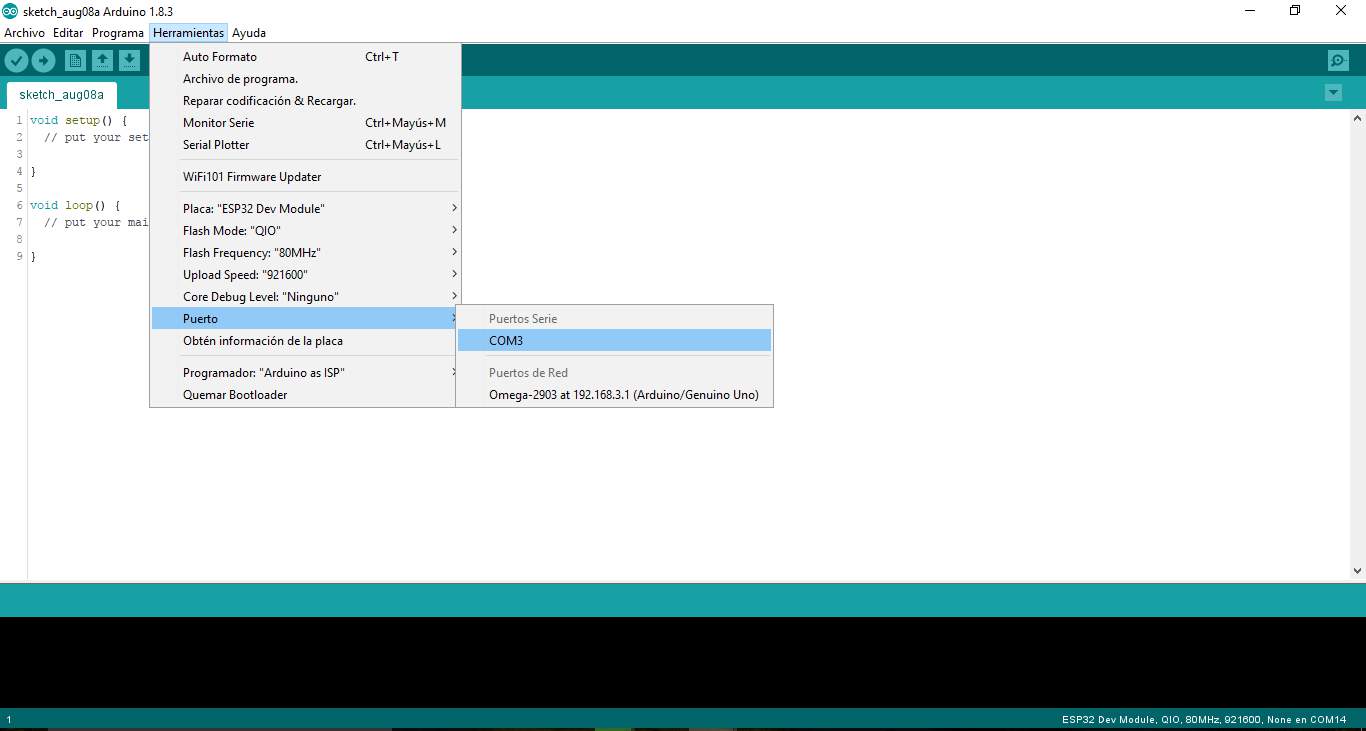Save the sketch with the down-arrow icon
The width and height of the screenshot is (1366, 731).
[129, 61]
